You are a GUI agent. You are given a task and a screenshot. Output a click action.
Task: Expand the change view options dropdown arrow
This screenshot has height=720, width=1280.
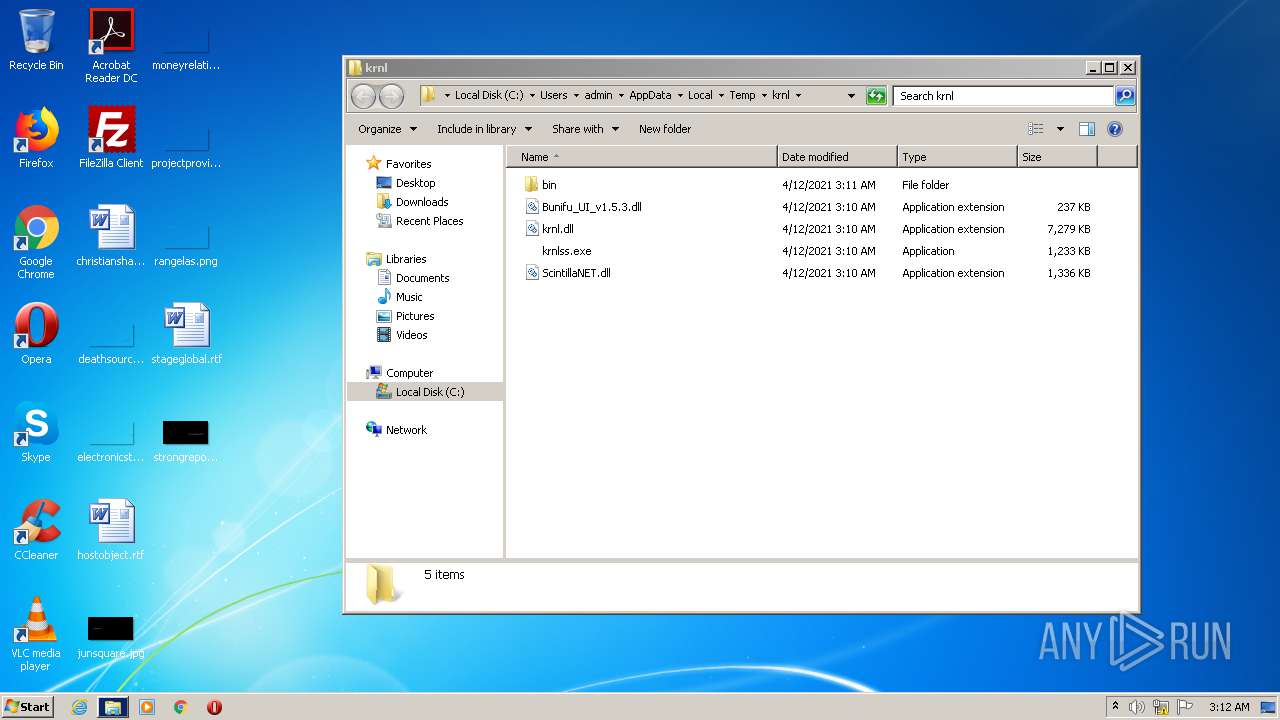pos(1060,129)
